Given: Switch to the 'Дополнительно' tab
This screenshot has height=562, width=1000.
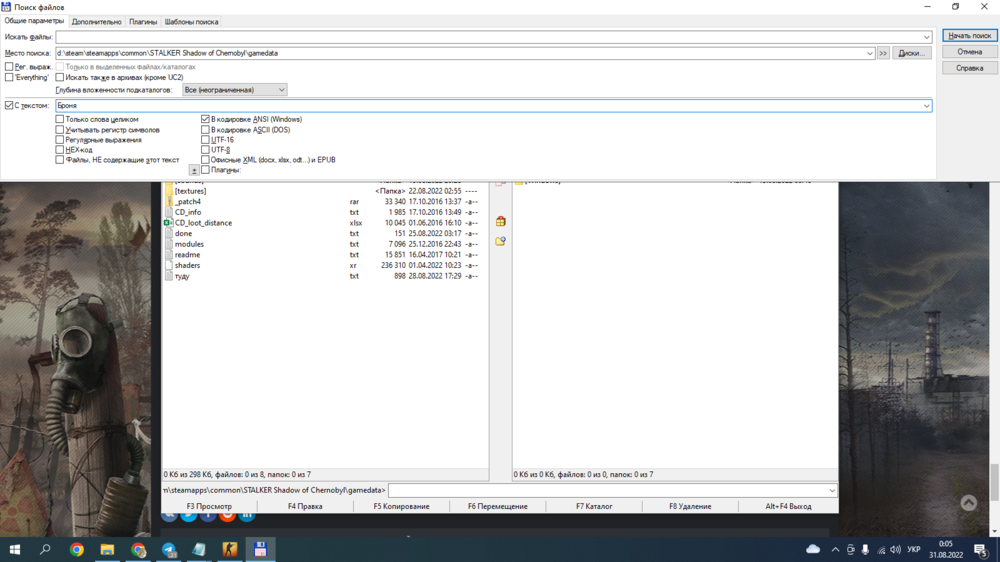Looking at the screenshot, I should (96, 21).
